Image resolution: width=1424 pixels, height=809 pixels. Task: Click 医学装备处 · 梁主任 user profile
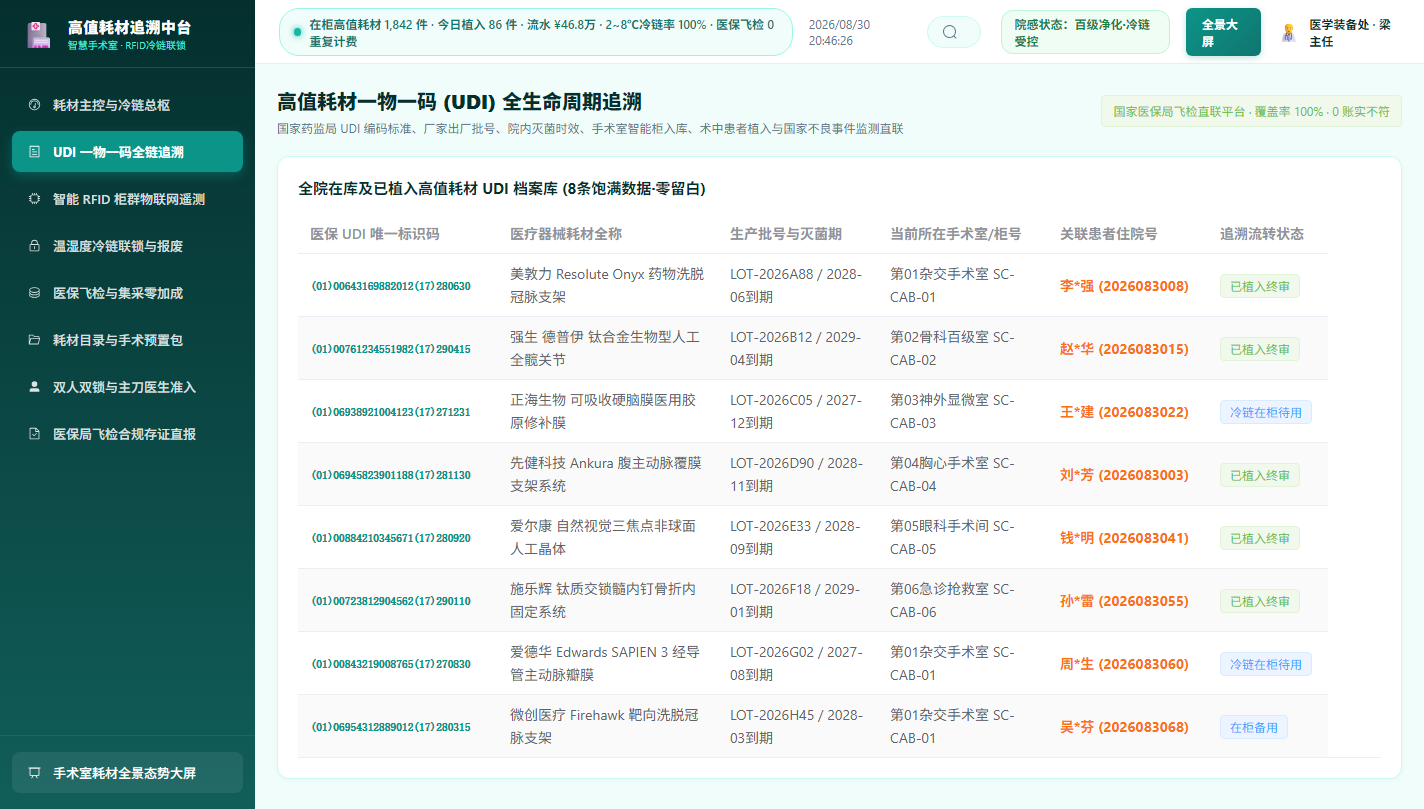click(x=1337, y=32)
